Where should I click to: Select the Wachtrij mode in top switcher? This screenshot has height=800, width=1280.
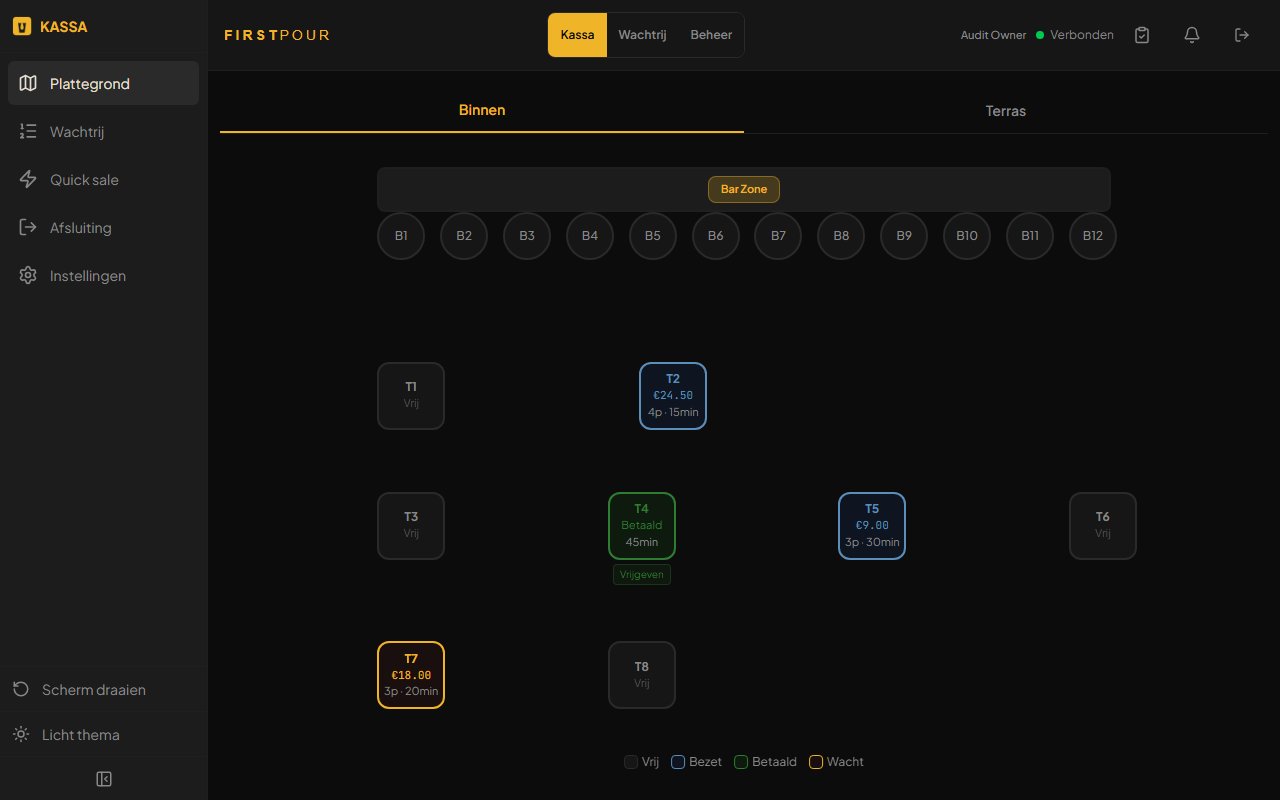point(642,35)
